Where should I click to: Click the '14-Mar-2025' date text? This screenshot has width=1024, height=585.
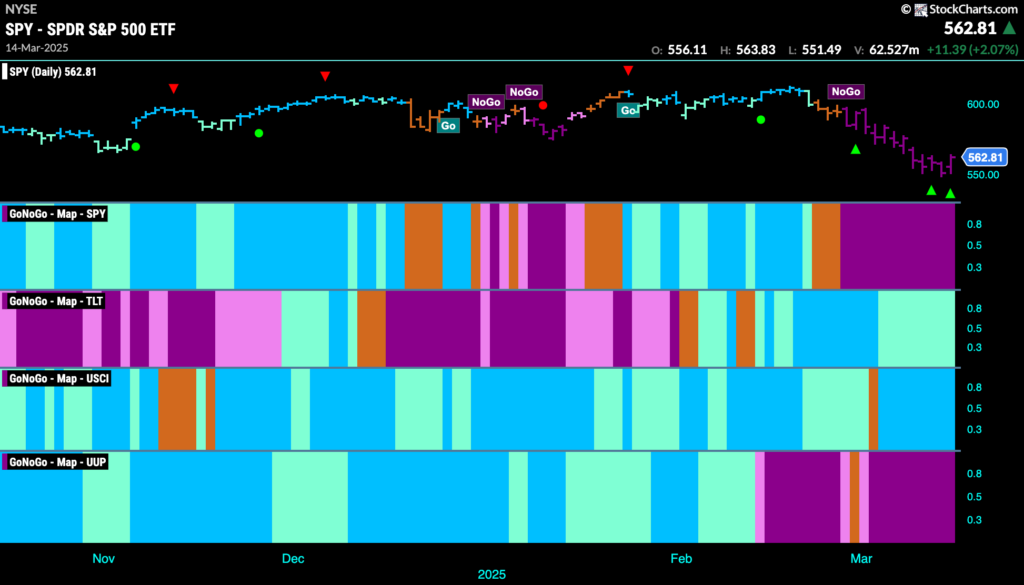tap(37, 48)
